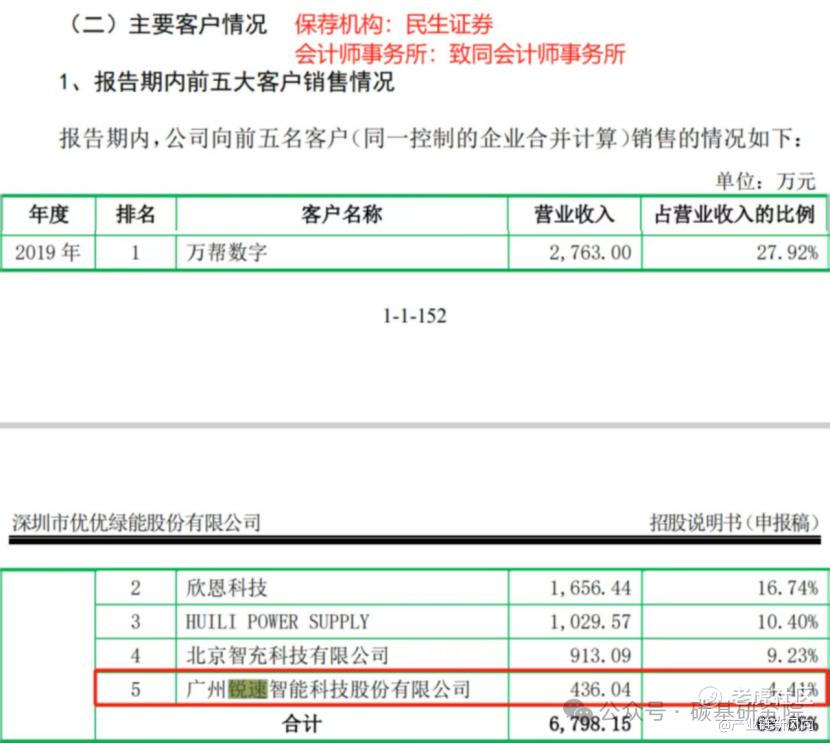830x744 pixels.
Task: Select the '排名' column header
Action: 136,214
